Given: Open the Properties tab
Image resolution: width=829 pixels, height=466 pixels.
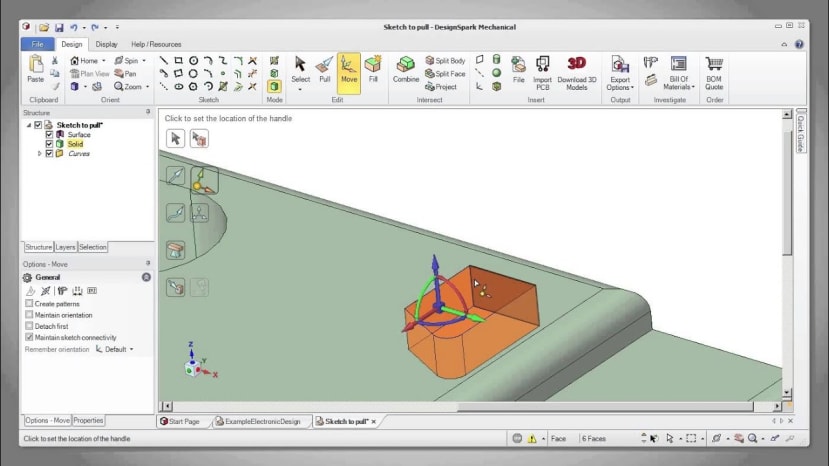Looking at the screenshot, I should tap(88, 421).
